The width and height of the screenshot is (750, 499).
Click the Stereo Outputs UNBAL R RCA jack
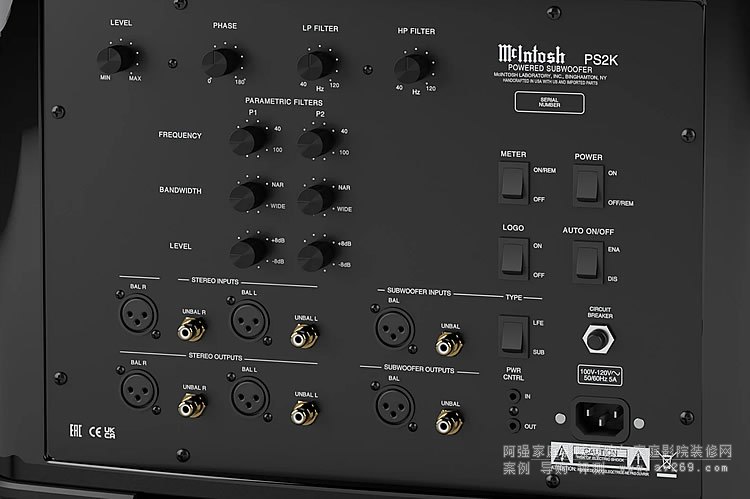click(184, 406)
